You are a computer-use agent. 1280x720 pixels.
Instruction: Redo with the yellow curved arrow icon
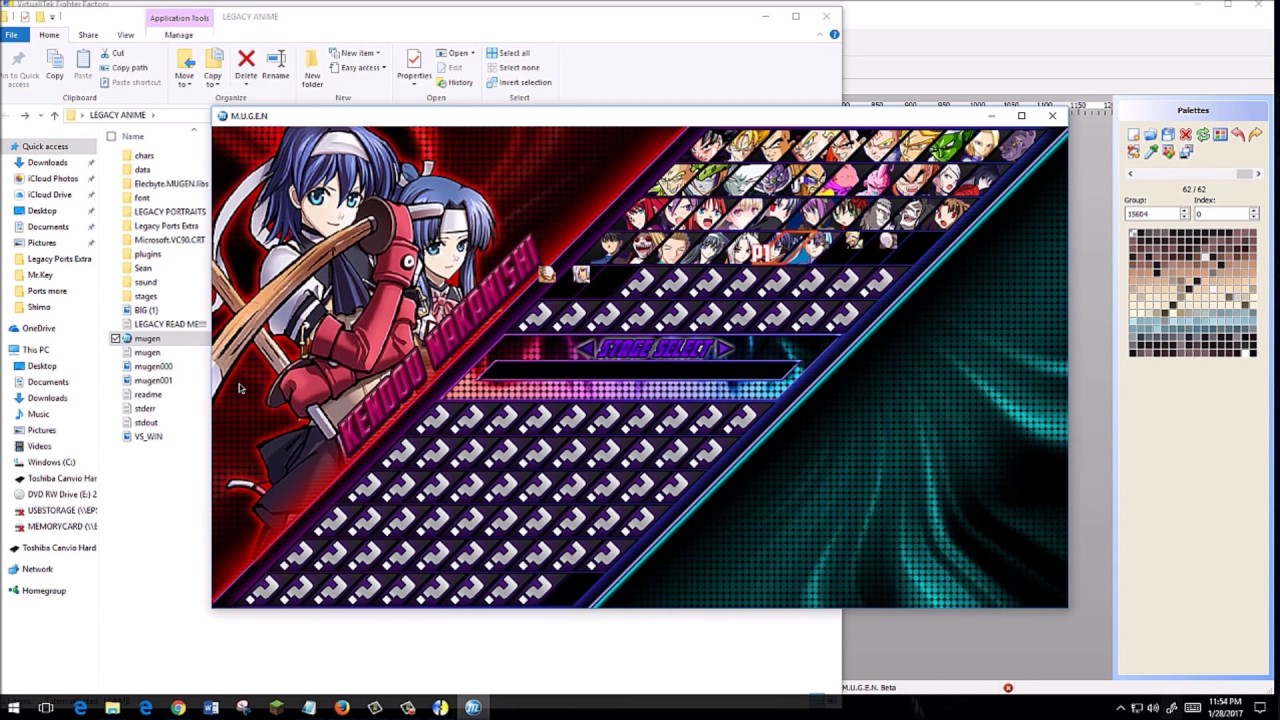[1255, 135]
